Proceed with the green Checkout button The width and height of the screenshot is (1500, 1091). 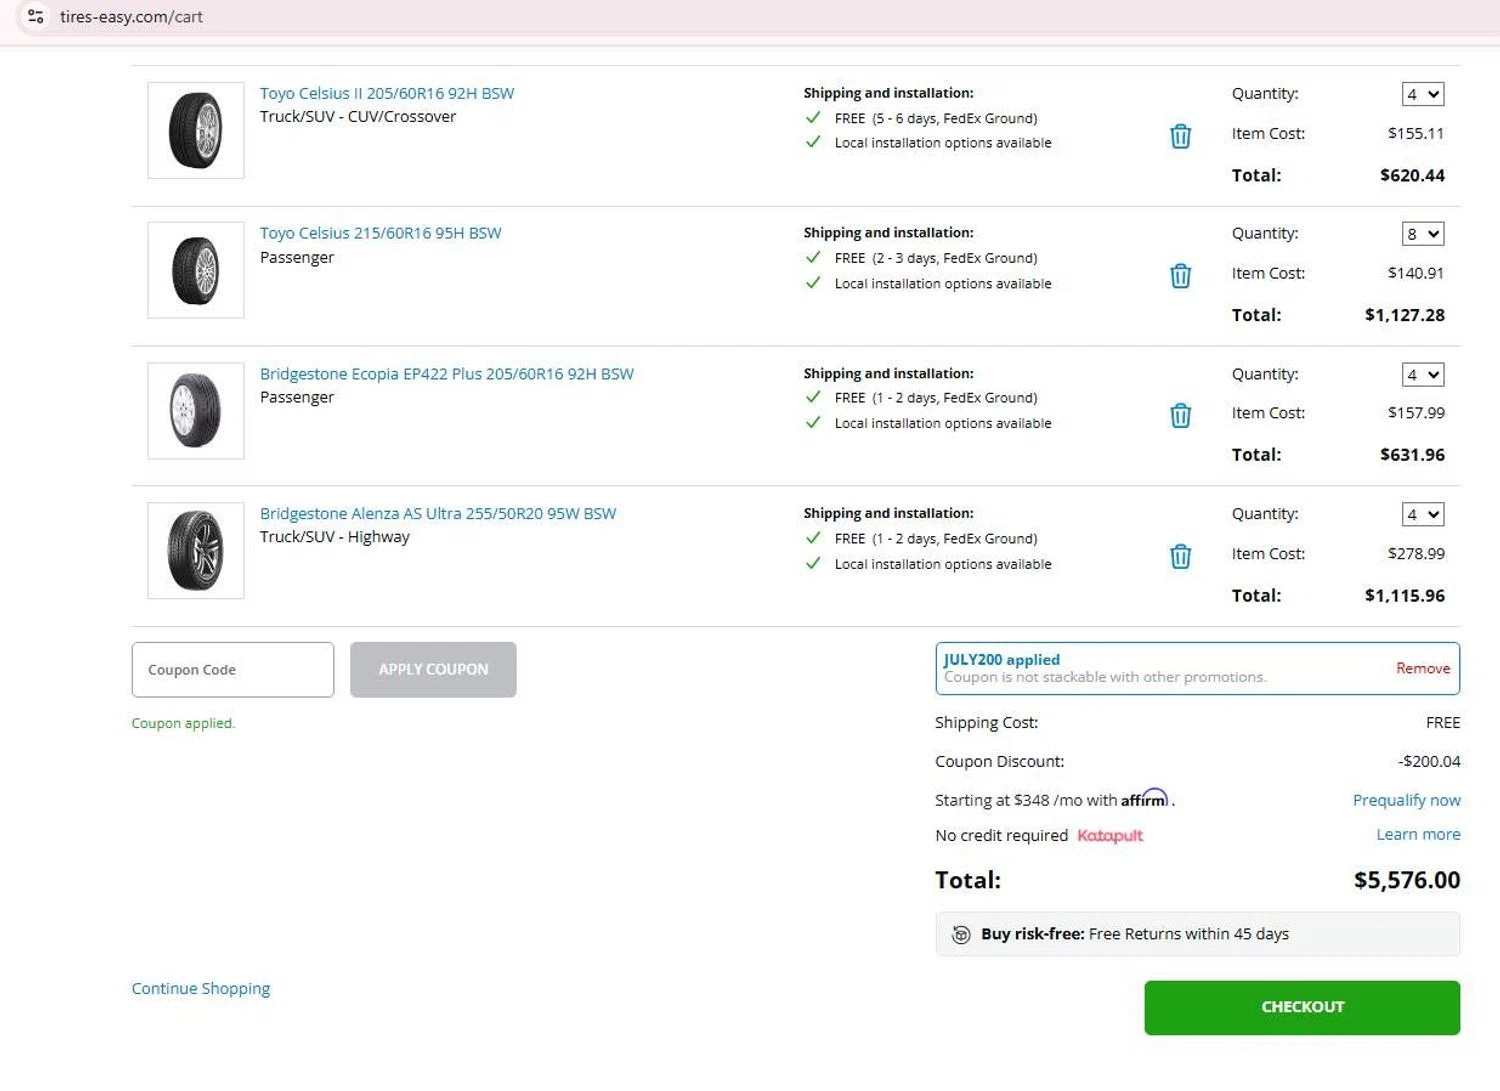click(1301, 1007)
